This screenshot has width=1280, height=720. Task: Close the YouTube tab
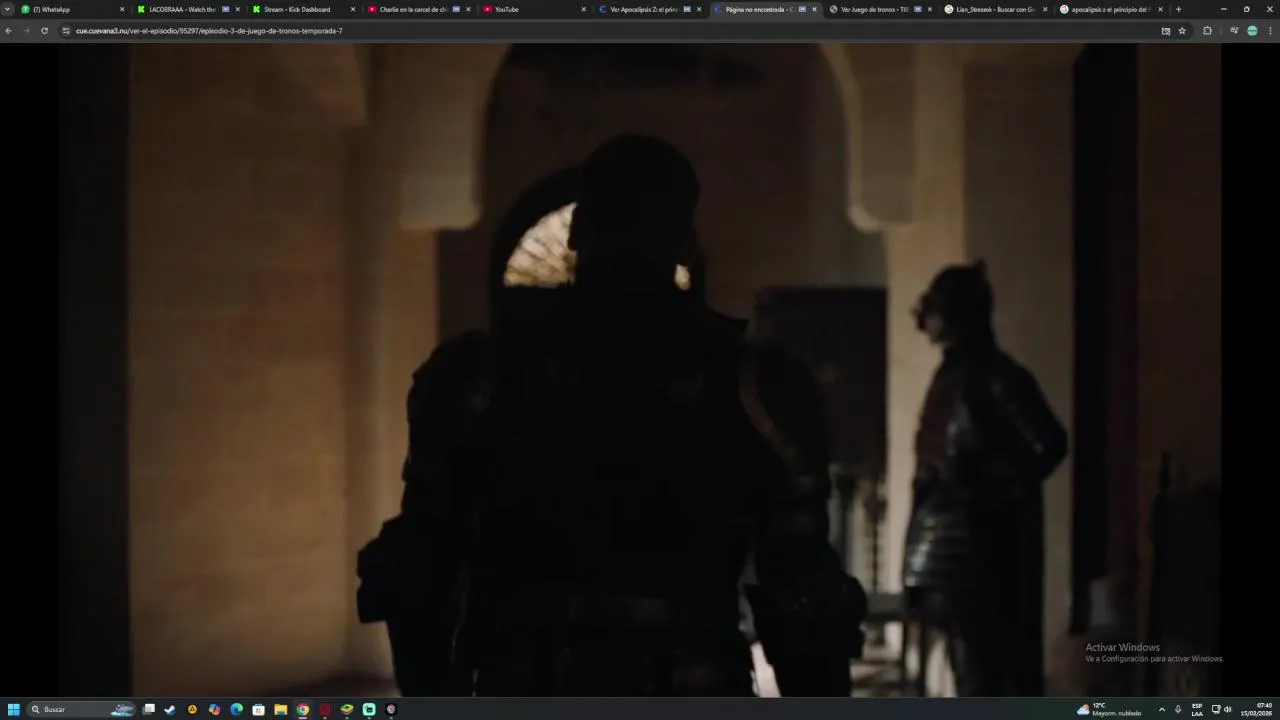tap(583, 9)
